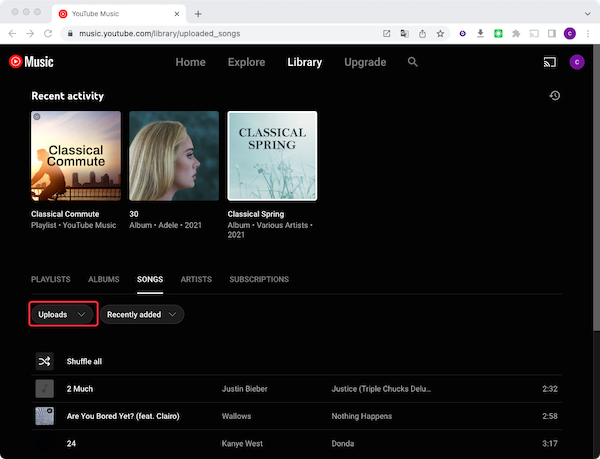Click the YouTube Music logo

coord(30,62)
